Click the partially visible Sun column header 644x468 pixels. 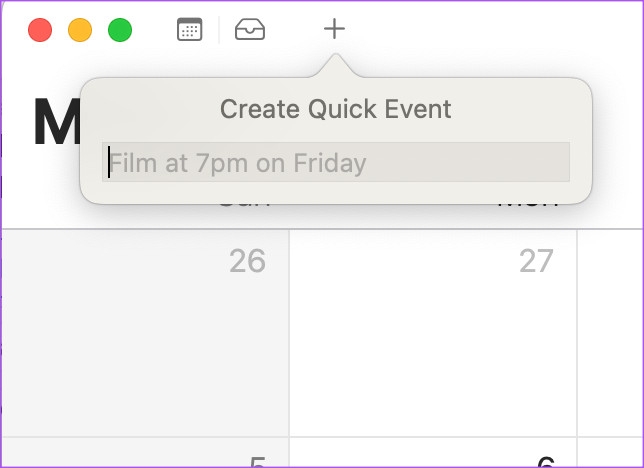(241, 212)
